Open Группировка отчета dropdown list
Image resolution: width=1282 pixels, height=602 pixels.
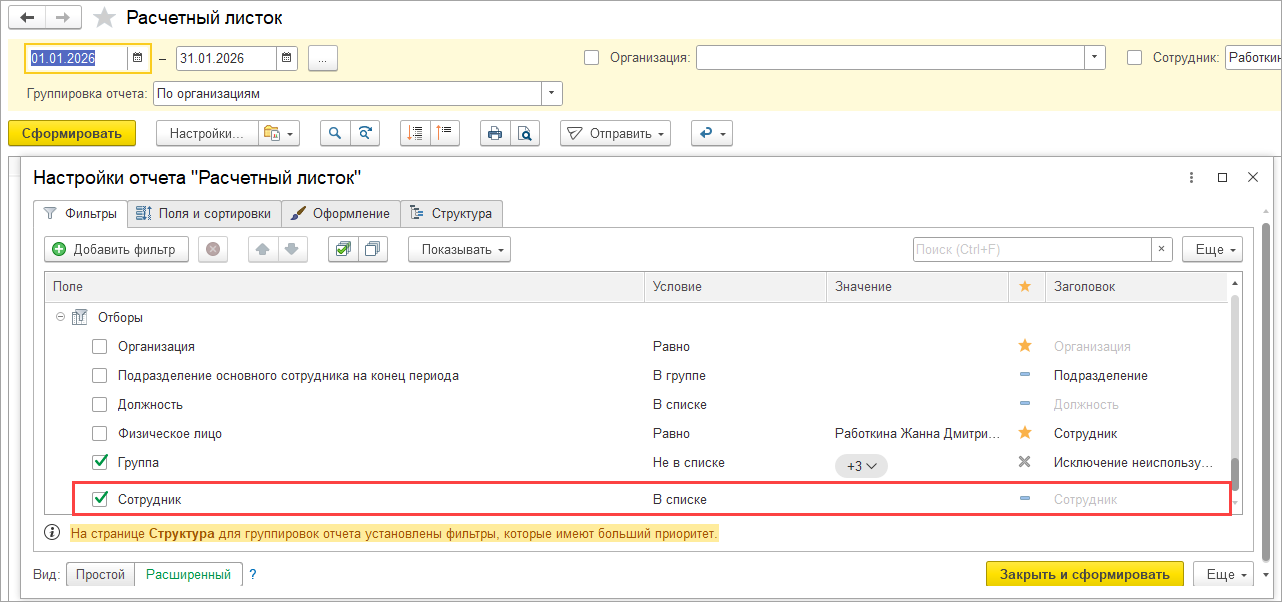(x=551, y=93)
